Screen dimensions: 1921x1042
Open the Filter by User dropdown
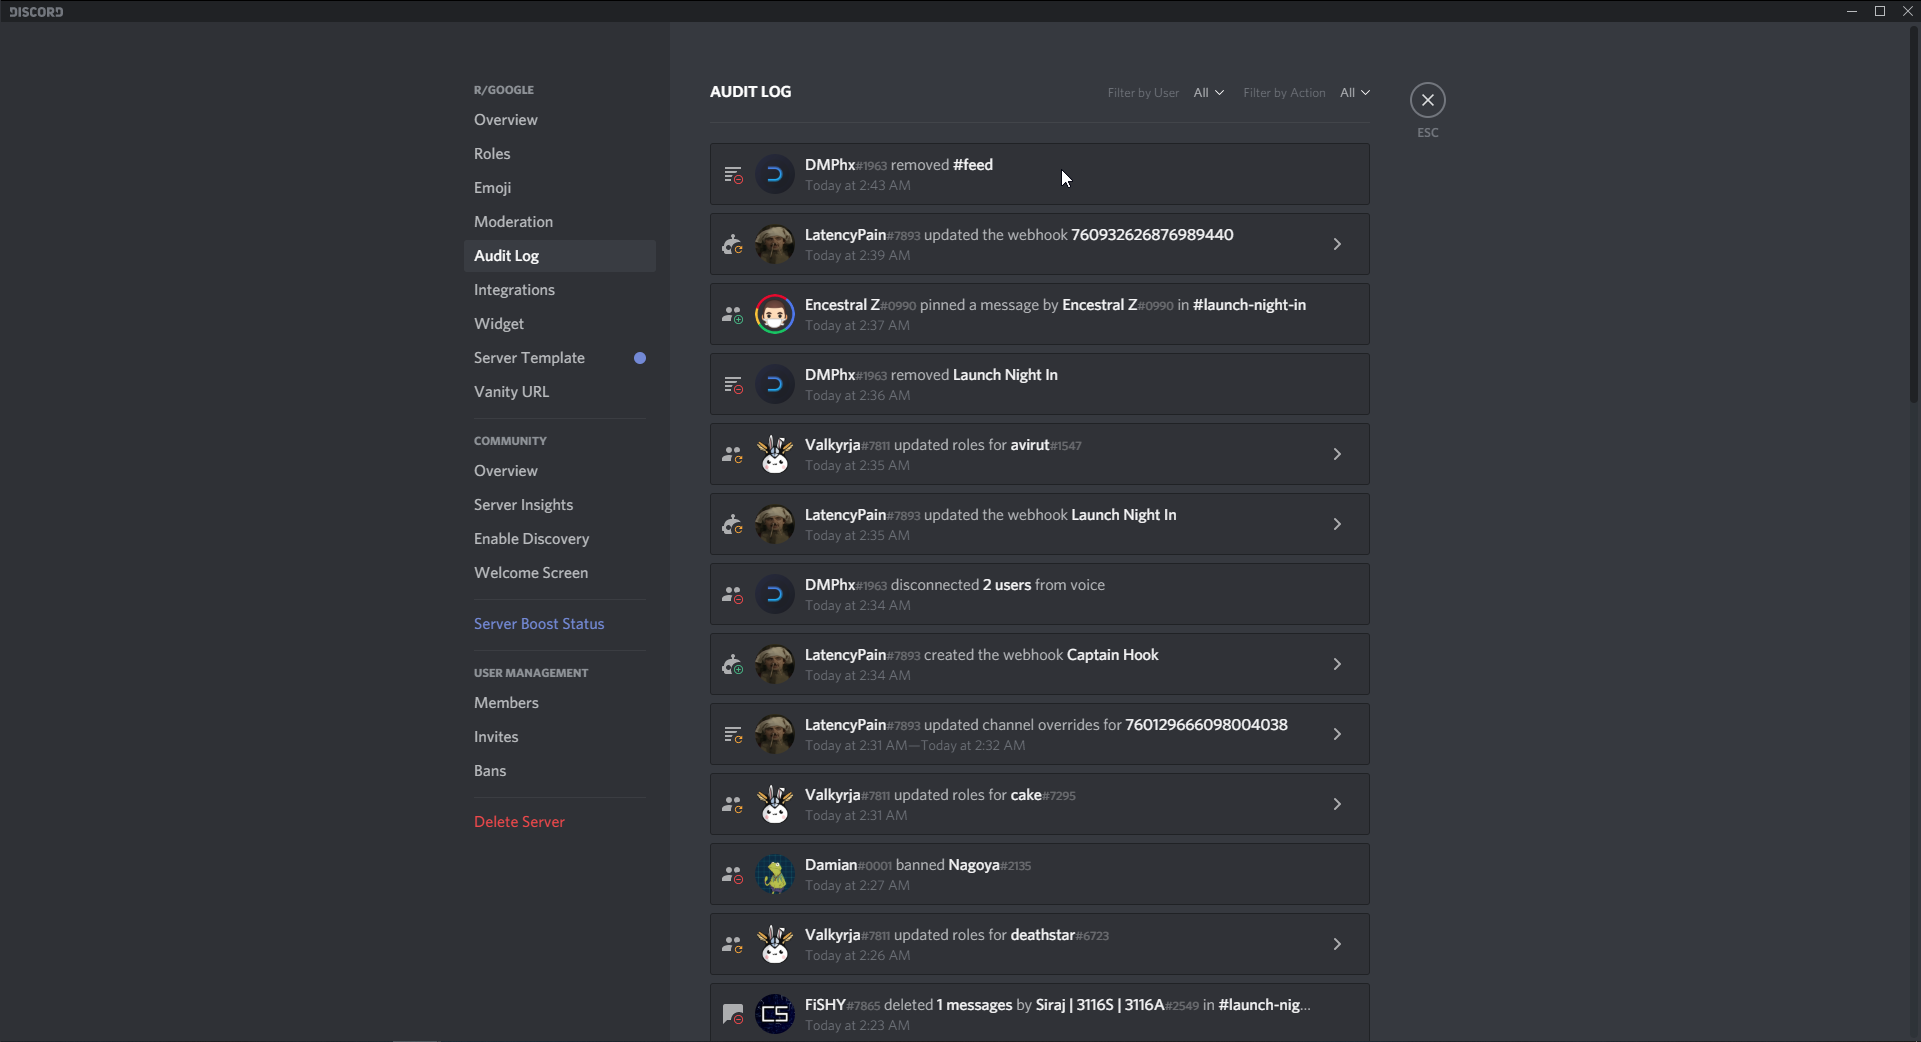coord(1208,93)
